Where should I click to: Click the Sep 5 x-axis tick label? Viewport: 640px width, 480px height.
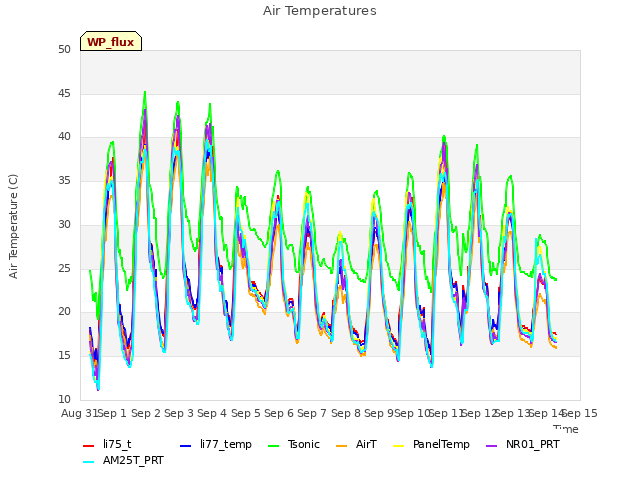point(246,413)
